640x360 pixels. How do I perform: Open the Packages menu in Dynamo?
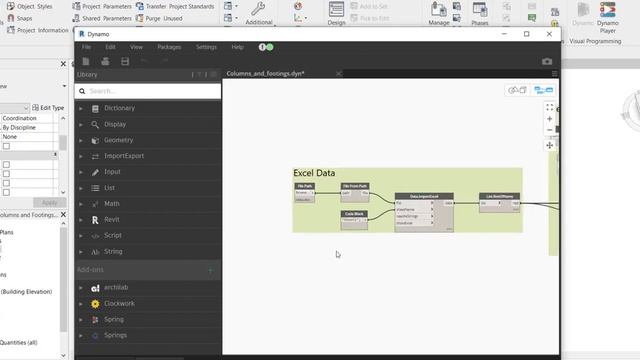169,47
